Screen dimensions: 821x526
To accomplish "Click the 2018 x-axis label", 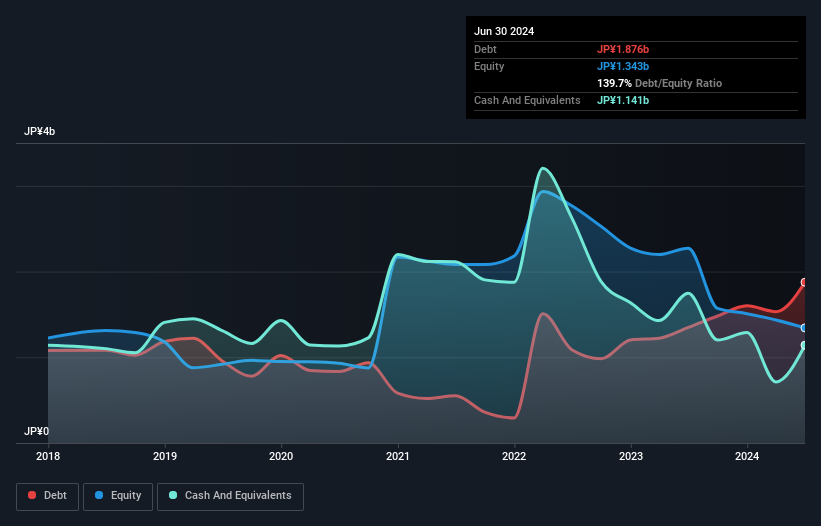I will (48, 456).
